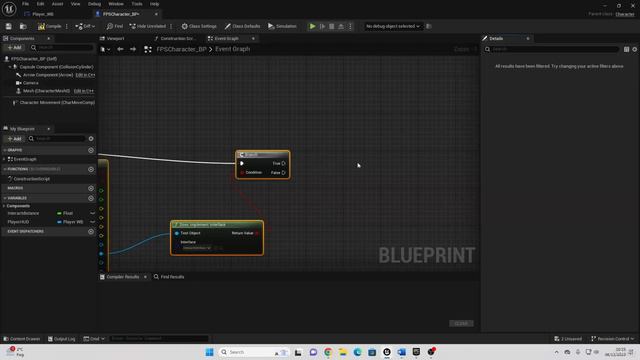Image resolution: width=640 pixels, height=360 pixels.
Task: Compile the FPSCharacter_BP blueprint
Action: (49, 26)
